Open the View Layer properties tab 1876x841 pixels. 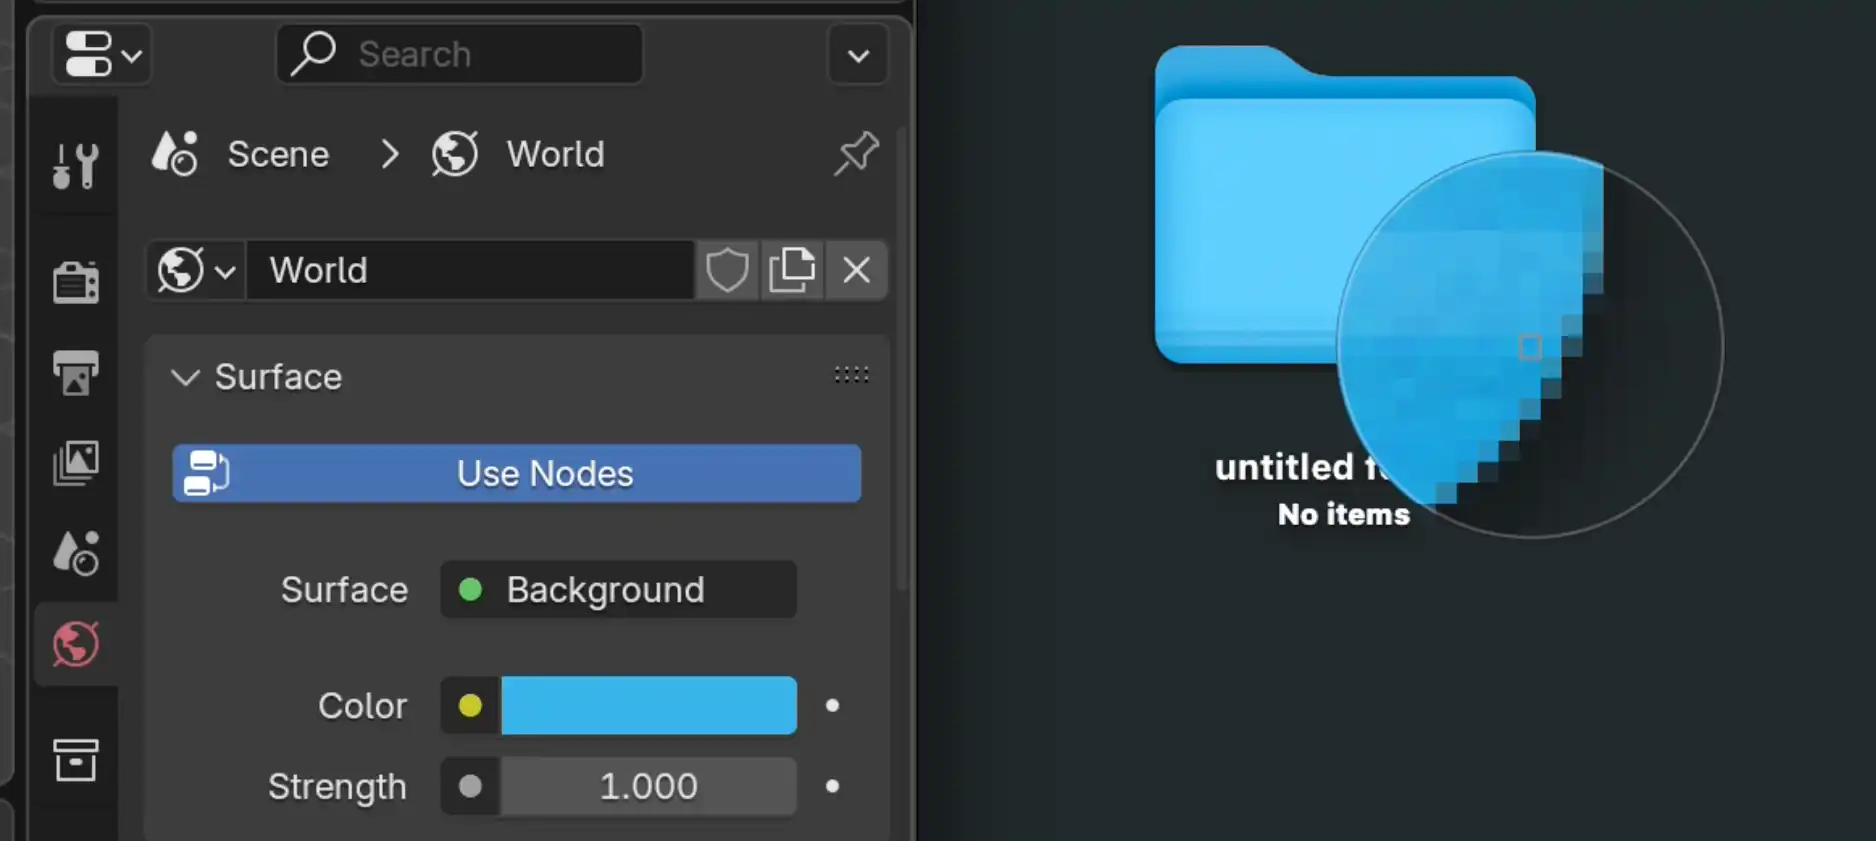(x=76, y=463)
